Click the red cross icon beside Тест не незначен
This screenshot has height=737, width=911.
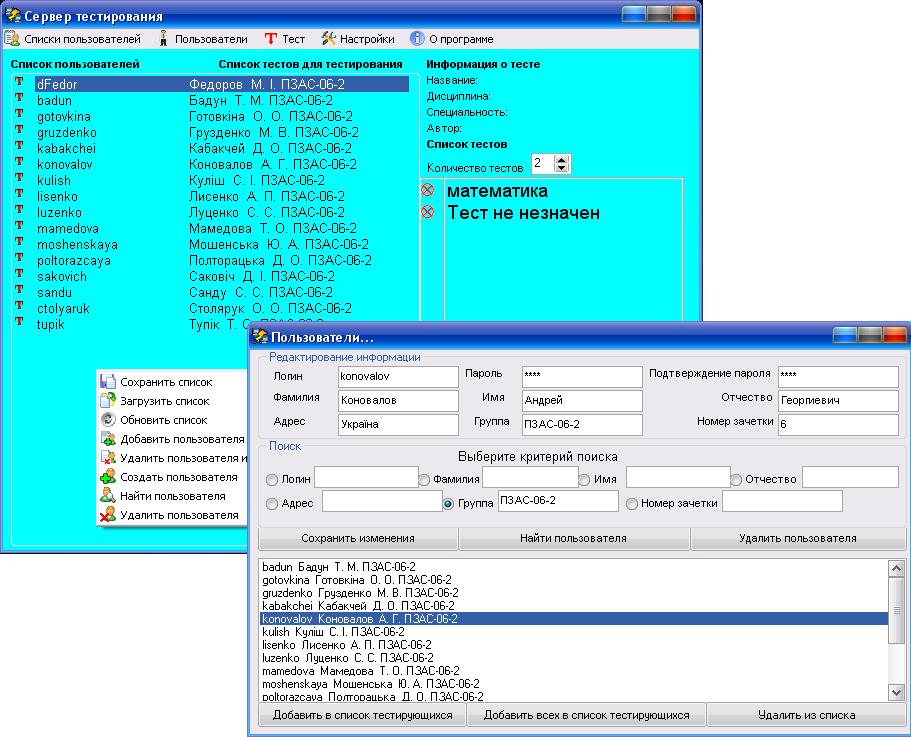[x=428, y=212]
